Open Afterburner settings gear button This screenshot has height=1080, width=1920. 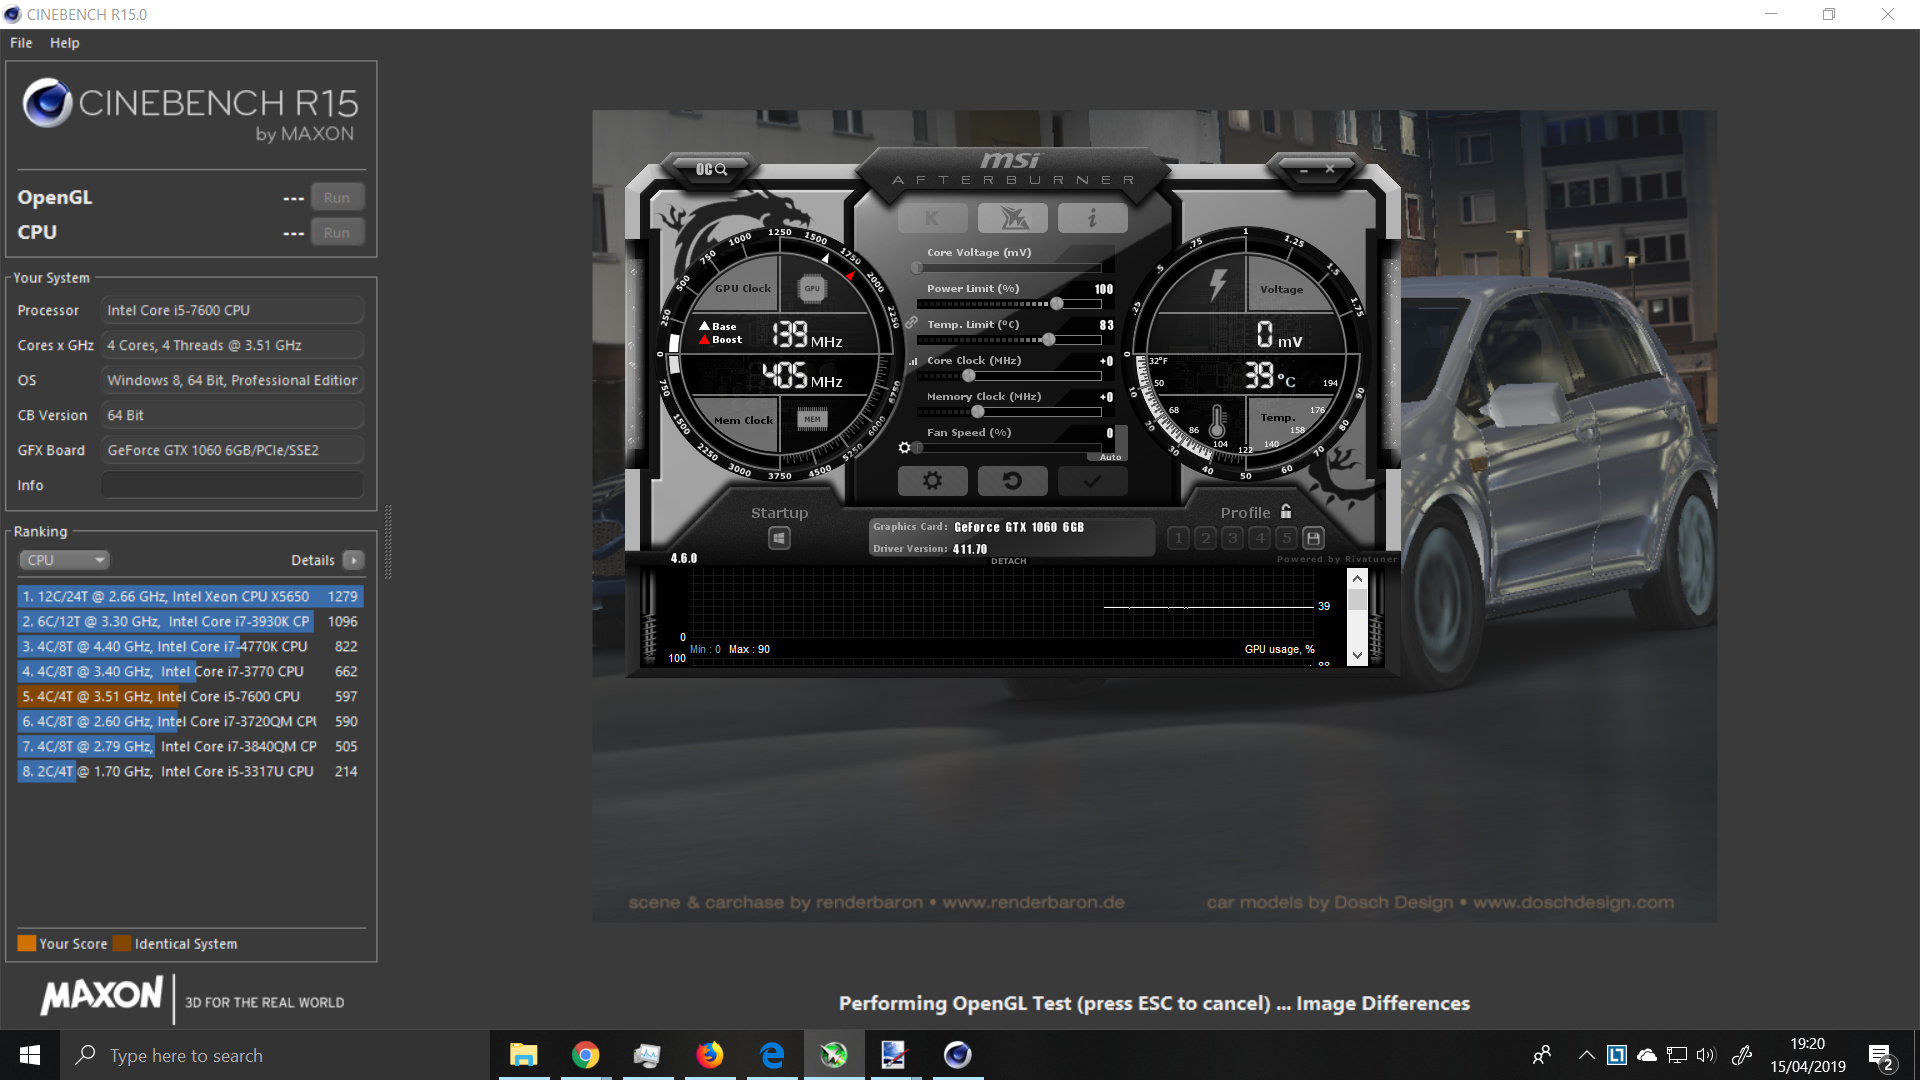[x=932, y=481]
